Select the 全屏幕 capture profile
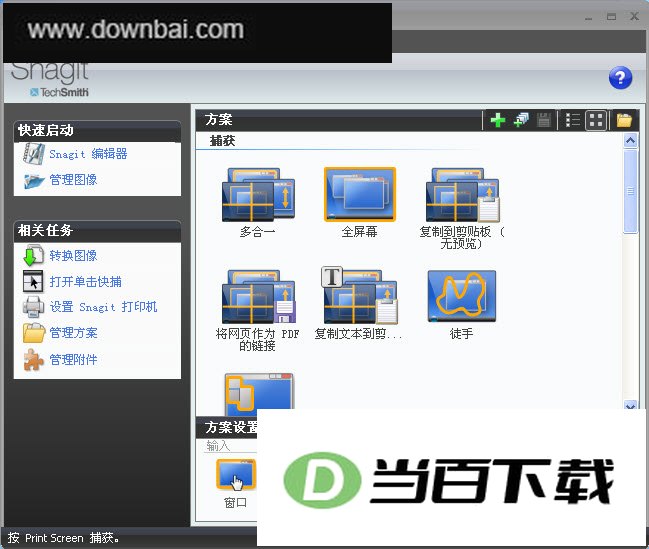The height and width of the screenshot is (549, 649). [x=360, y=202]
